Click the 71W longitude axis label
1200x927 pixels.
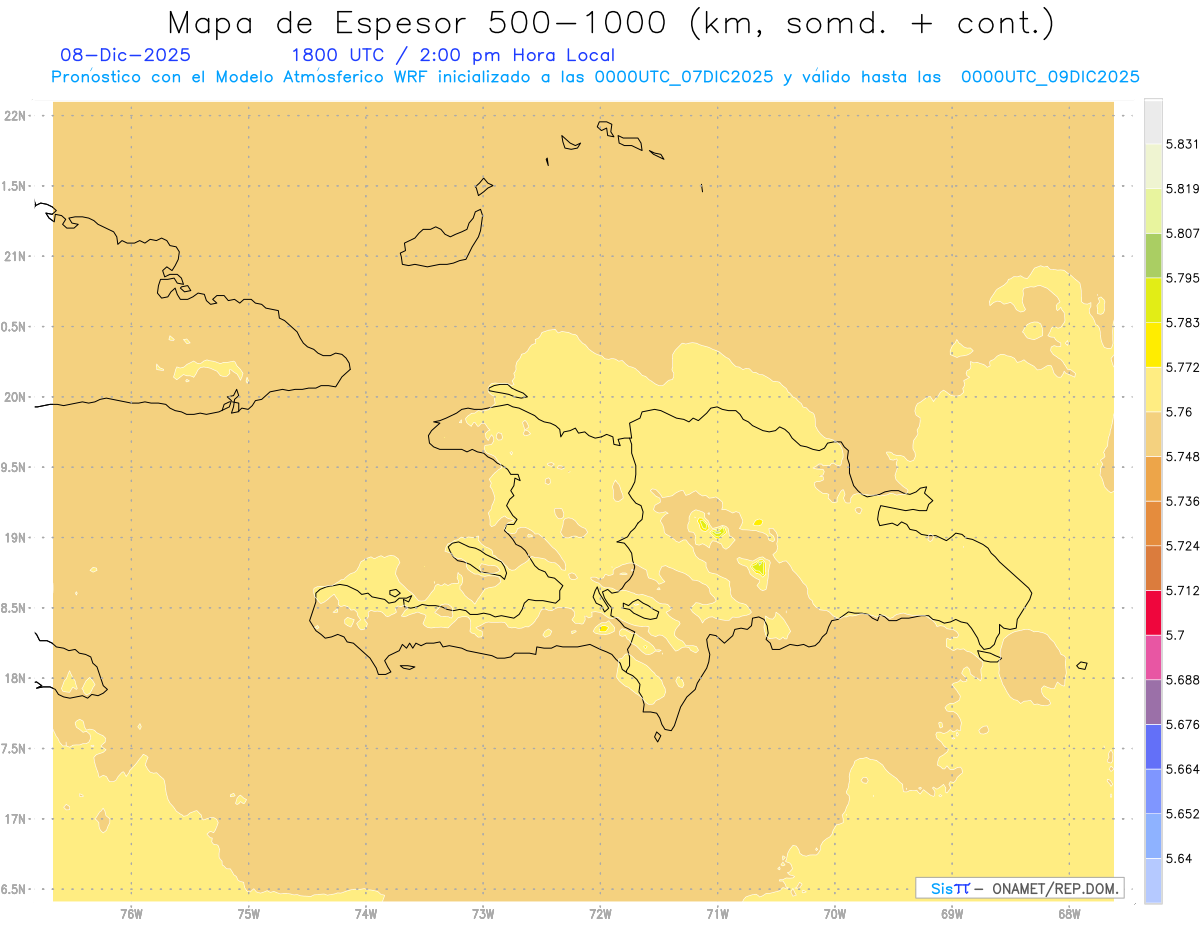click(717, 914)
